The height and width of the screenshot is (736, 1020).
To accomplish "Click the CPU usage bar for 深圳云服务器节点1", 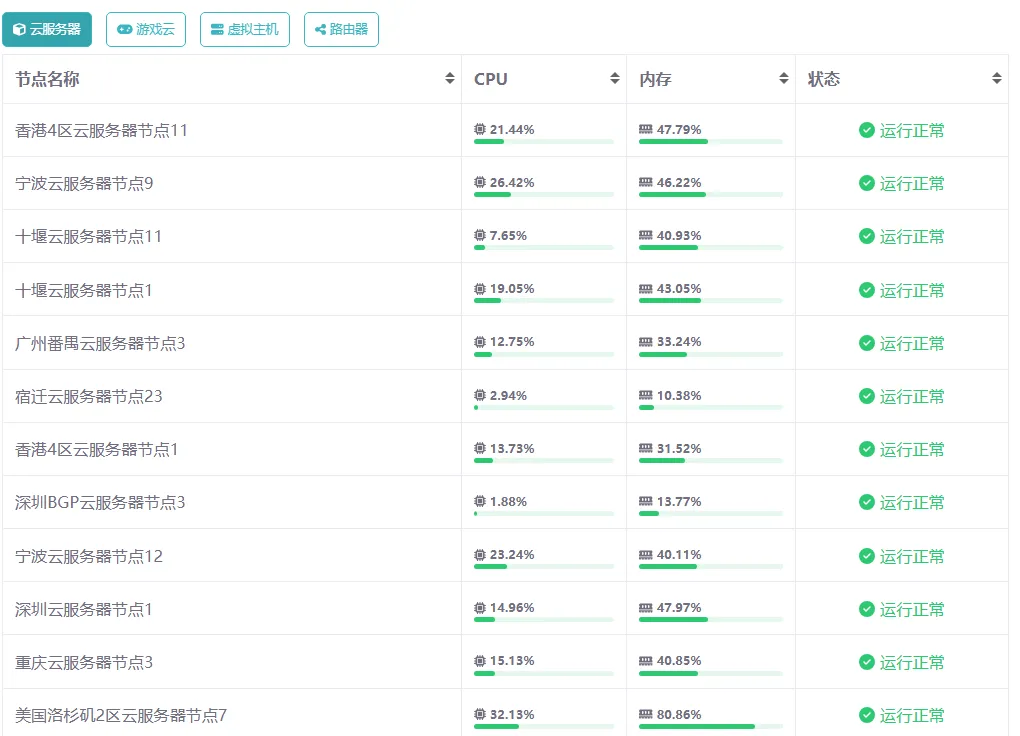I will (543, 620).
